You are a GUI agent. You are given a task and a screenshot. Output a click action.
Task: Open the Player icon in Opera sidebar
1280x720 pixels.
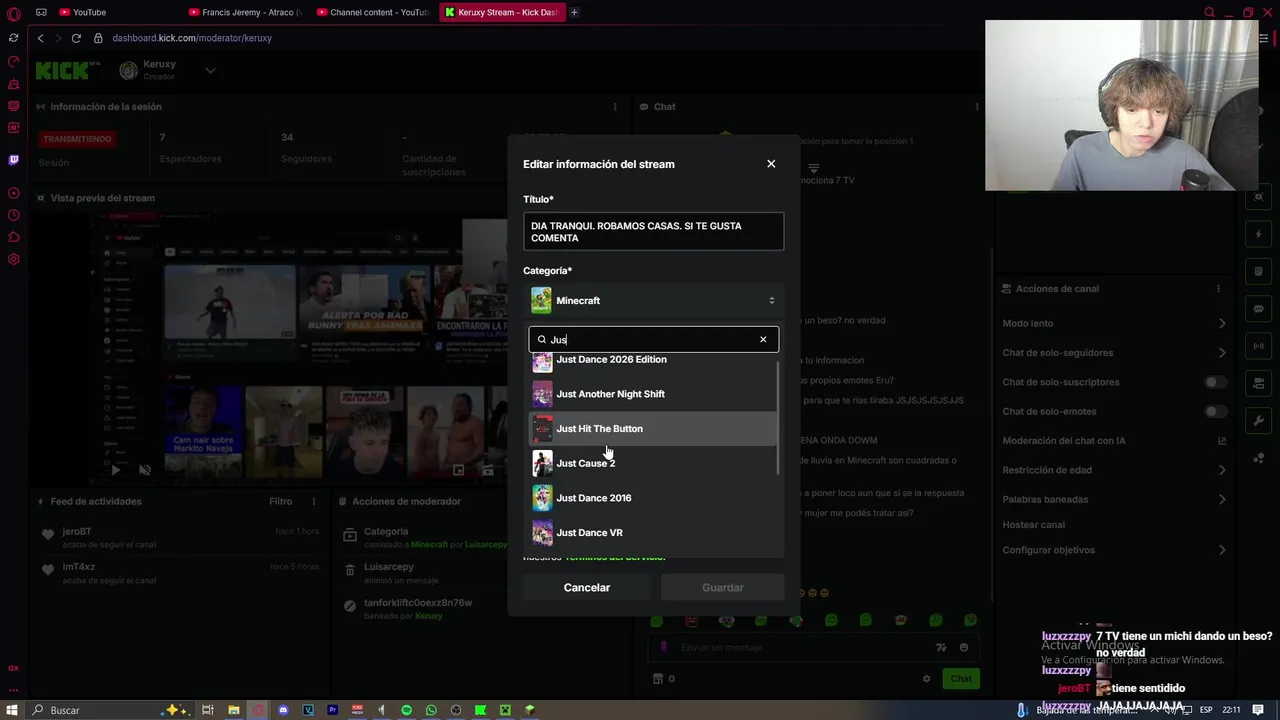(x=13, y=193)
